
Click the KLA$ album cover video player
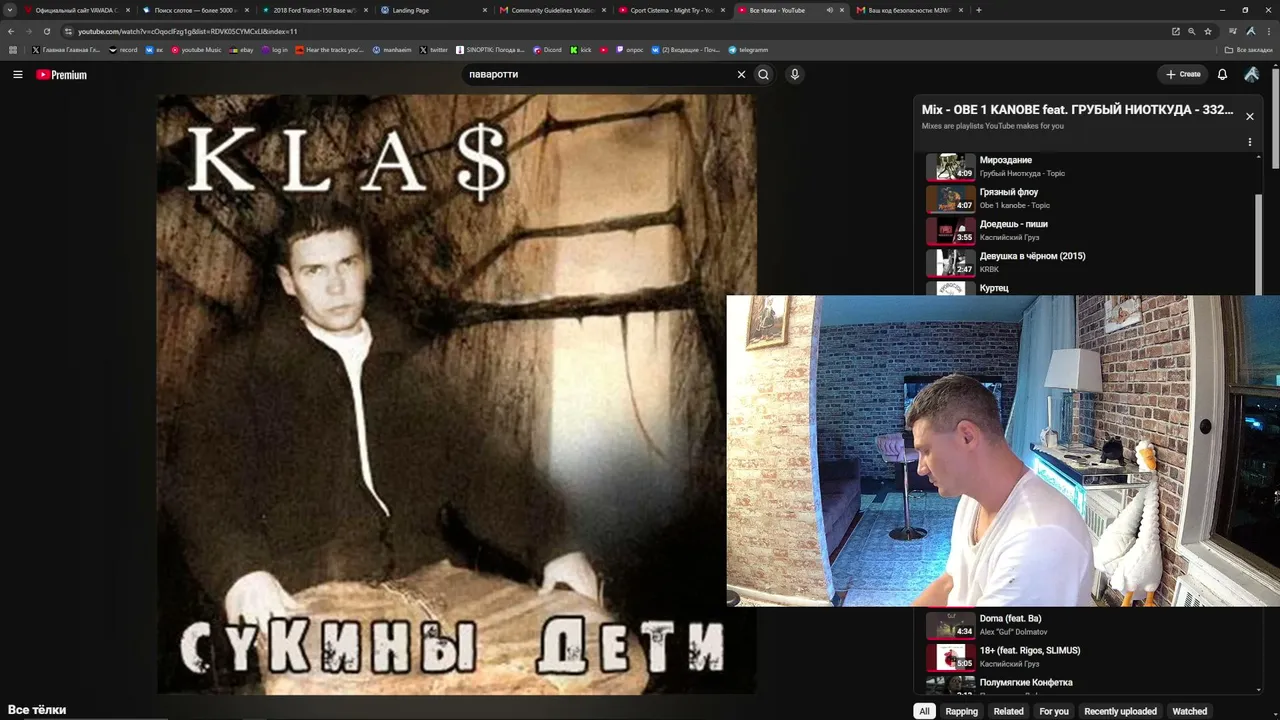point(456,394)
